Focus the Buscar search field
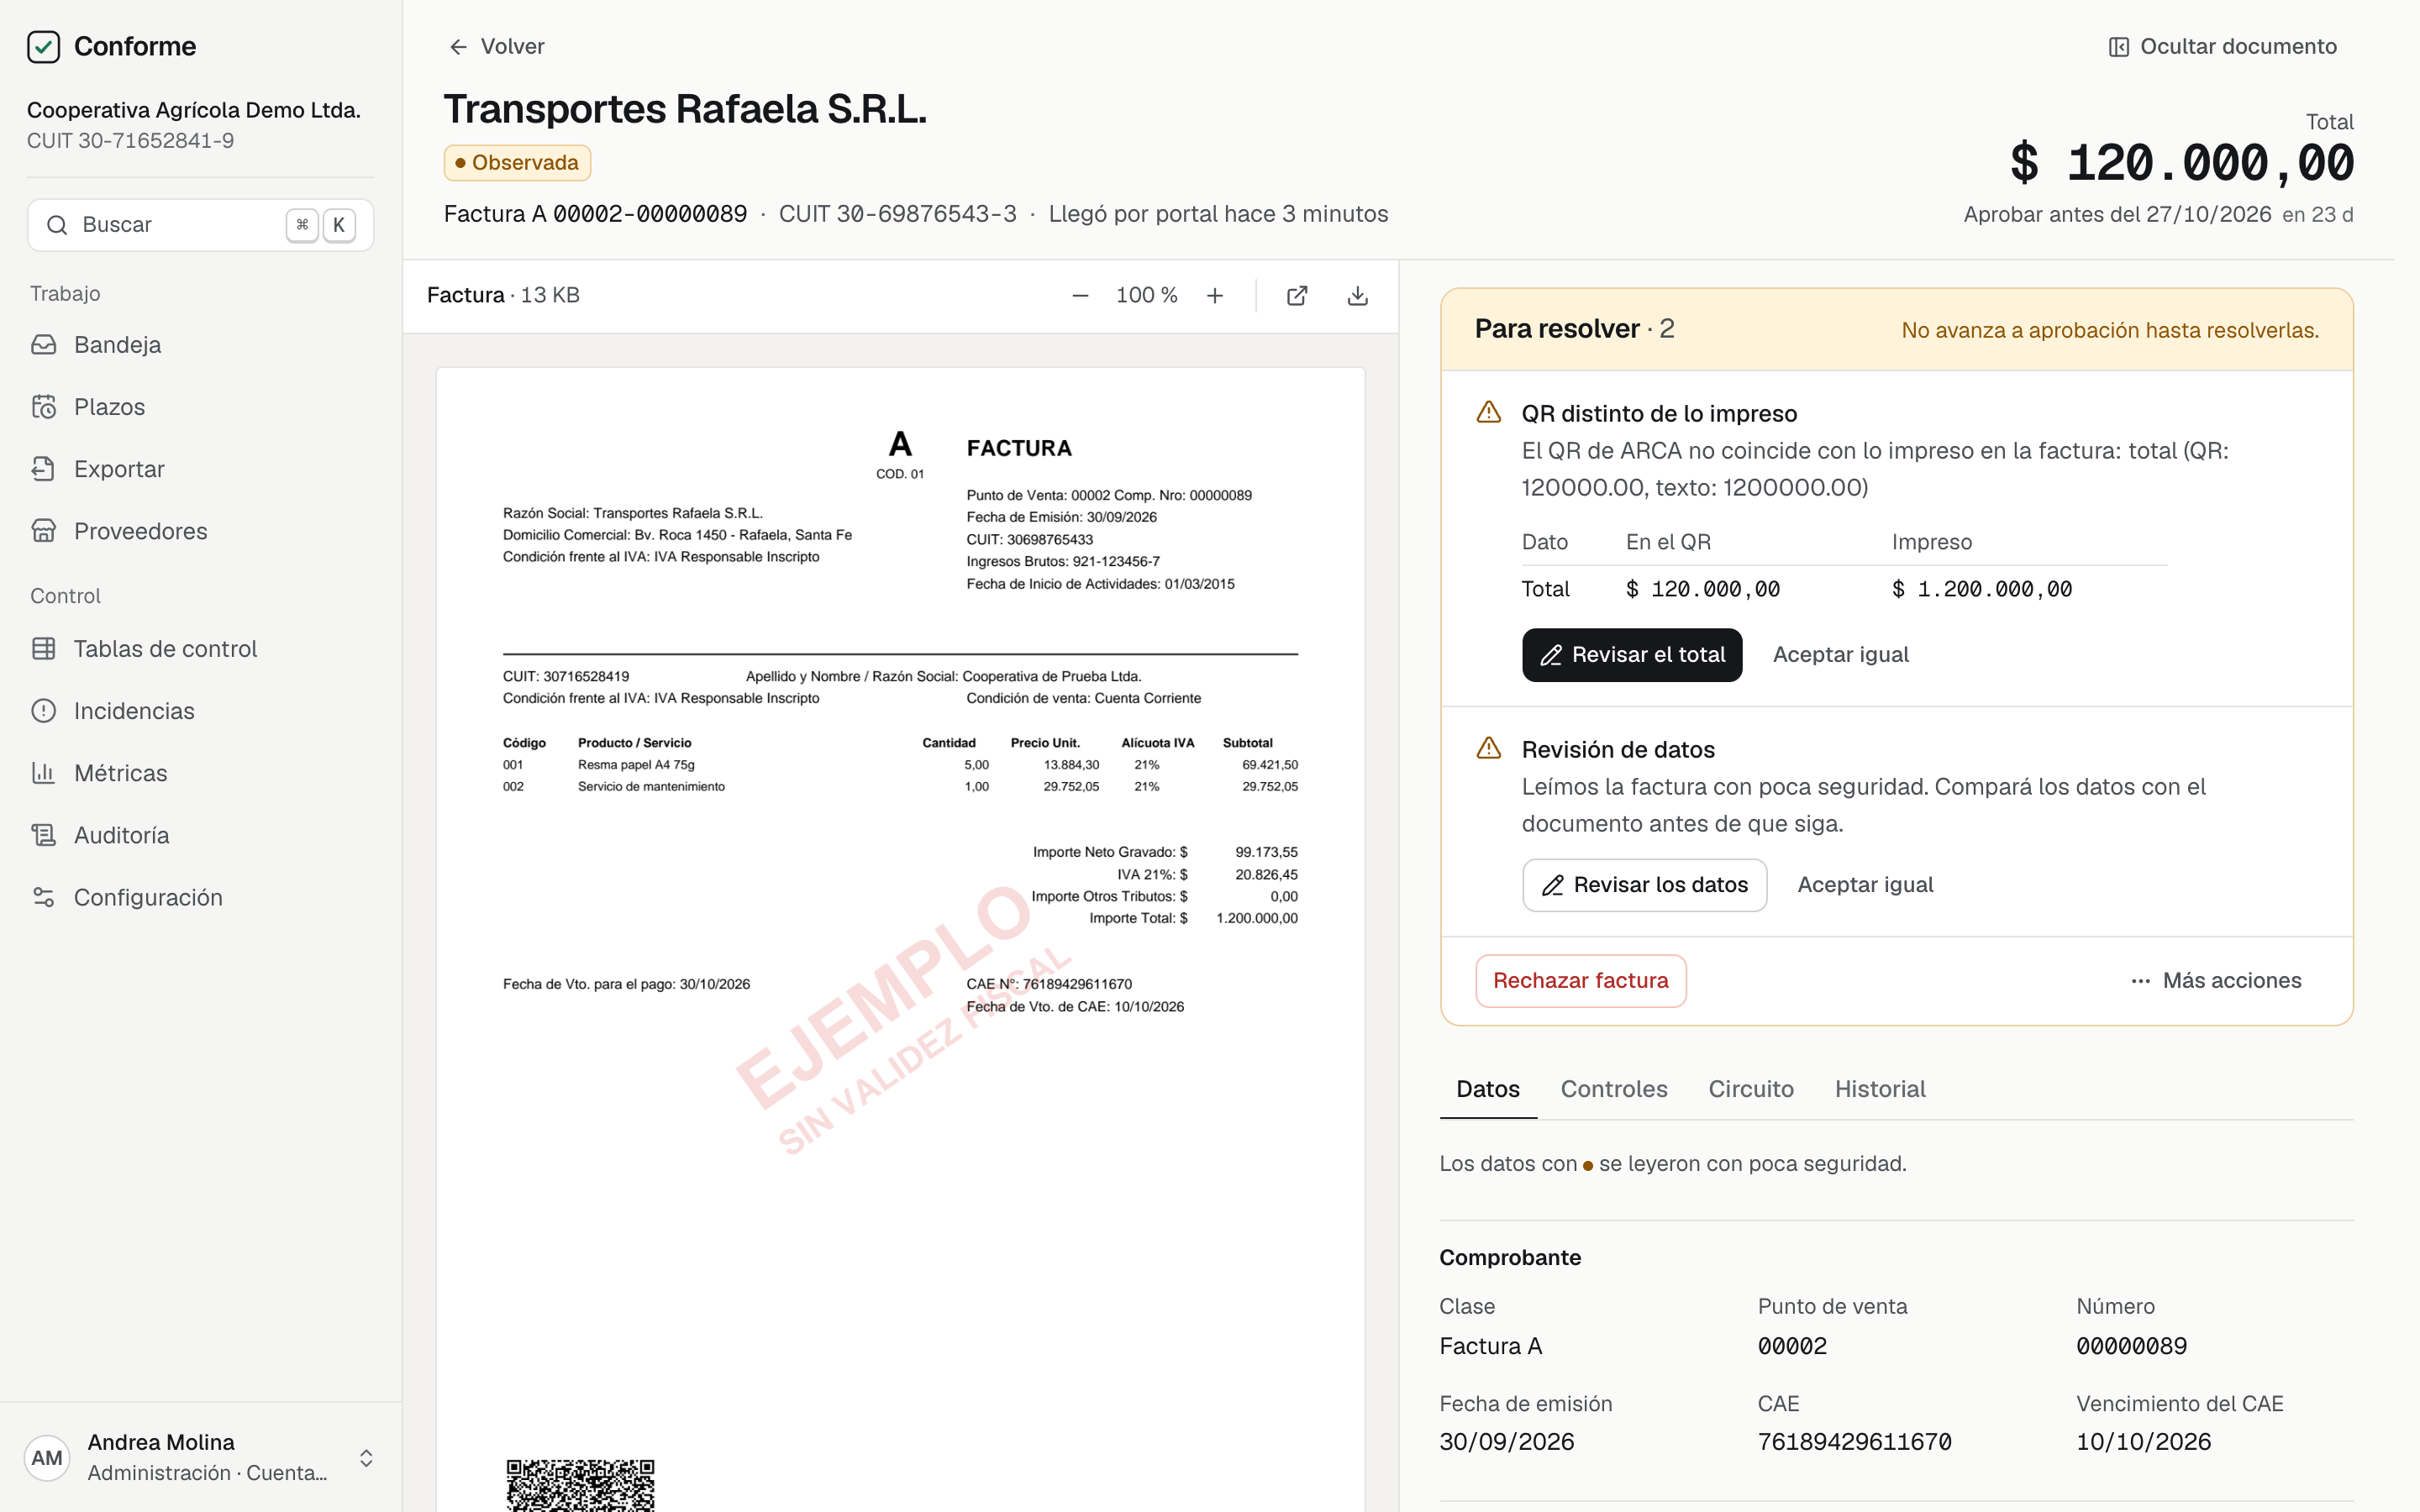This screenshot has height=1512, width=2420. 200,225
